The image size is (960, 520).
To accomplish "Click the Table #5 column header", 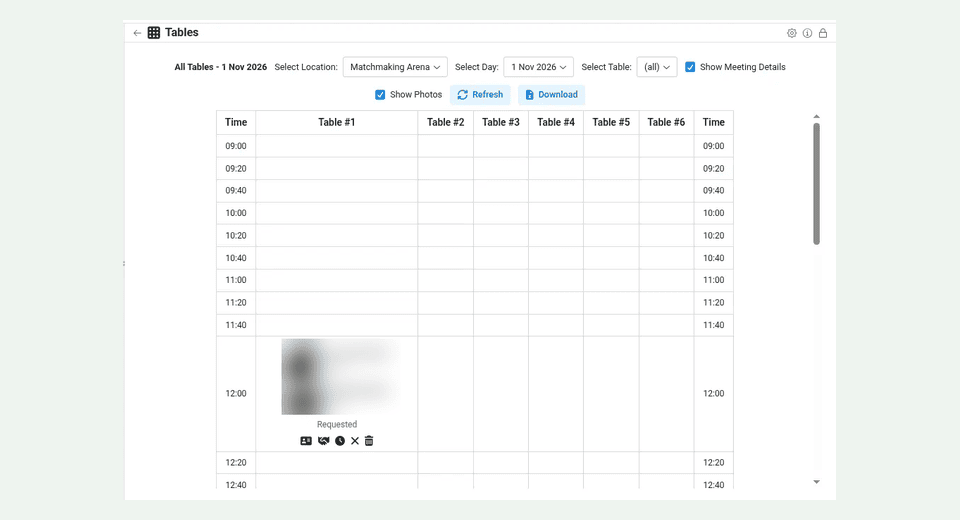I will (x=611, y=122).
